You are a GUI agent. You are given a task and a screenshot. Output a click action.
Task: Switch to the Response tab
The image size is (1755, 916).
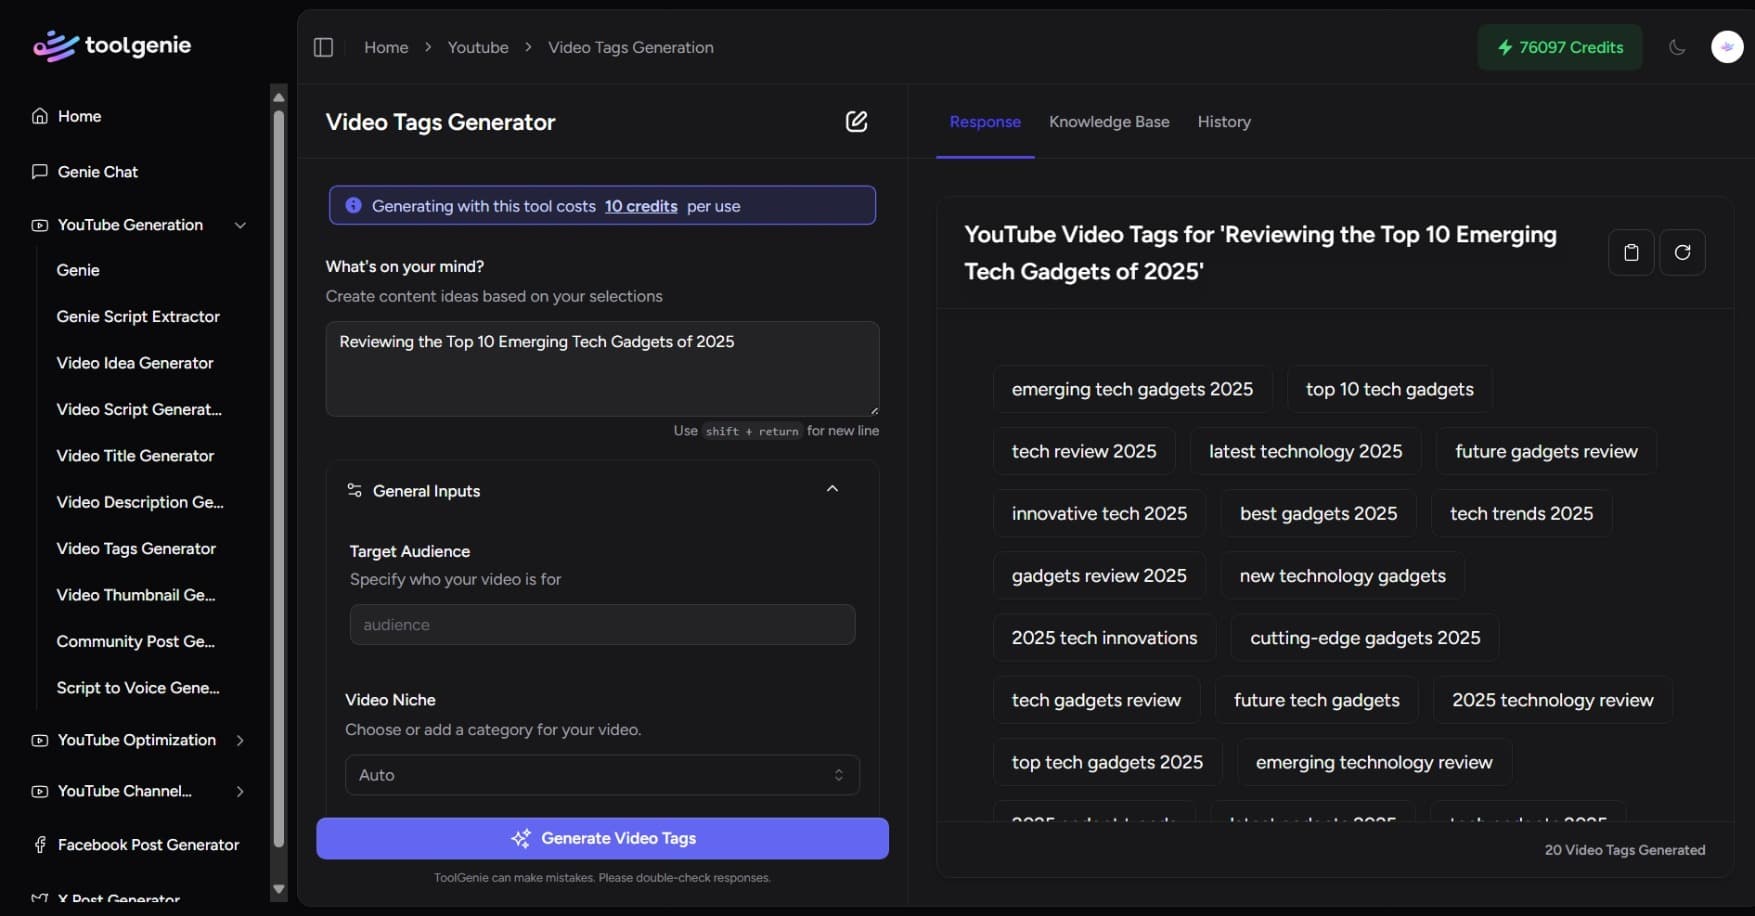coord(985,122)
